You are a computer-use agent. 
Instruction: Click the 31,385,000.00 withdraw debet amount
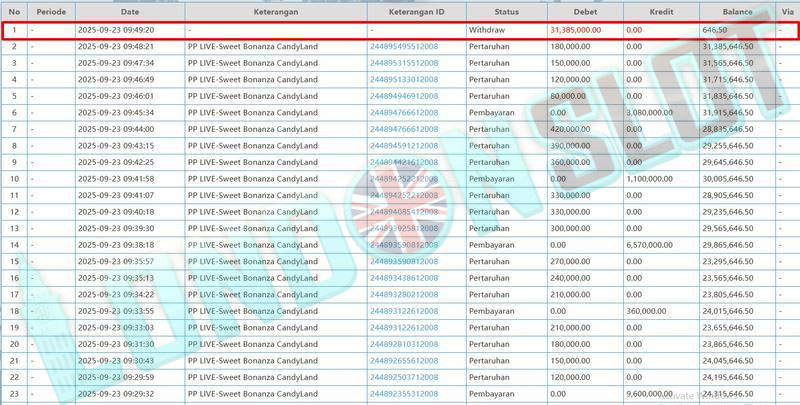coord(579,30)
